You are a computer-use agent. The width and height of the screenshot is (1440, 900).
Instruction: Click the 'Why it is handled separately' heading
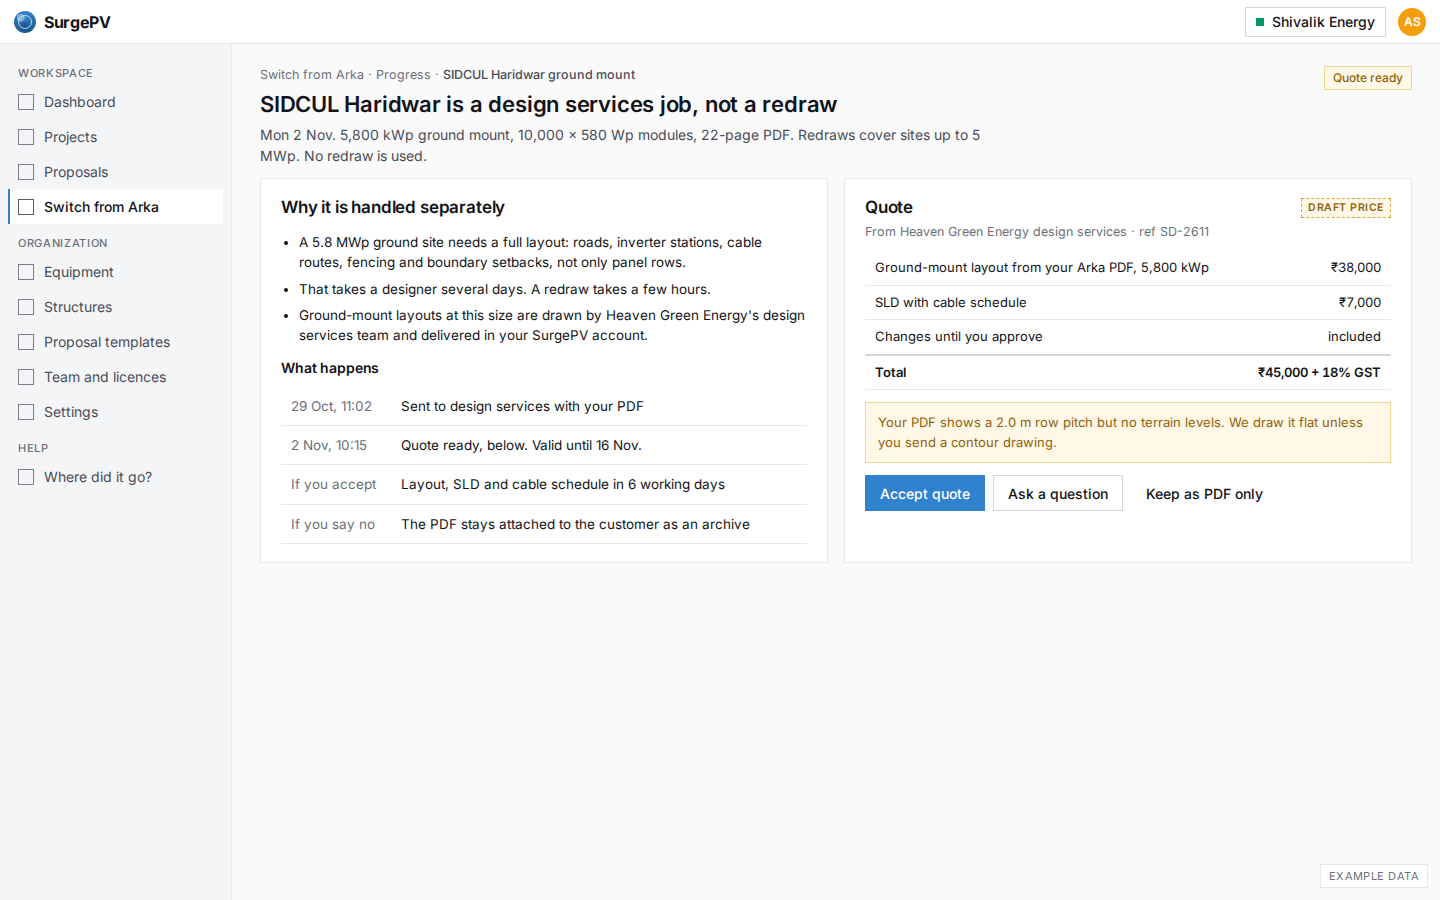(393, 207)
